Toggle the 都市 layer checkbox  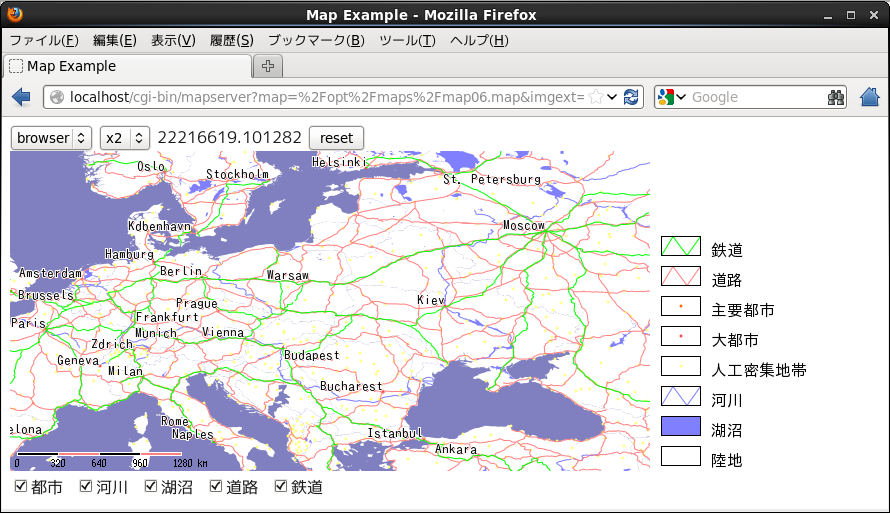[x=21, y=487]
